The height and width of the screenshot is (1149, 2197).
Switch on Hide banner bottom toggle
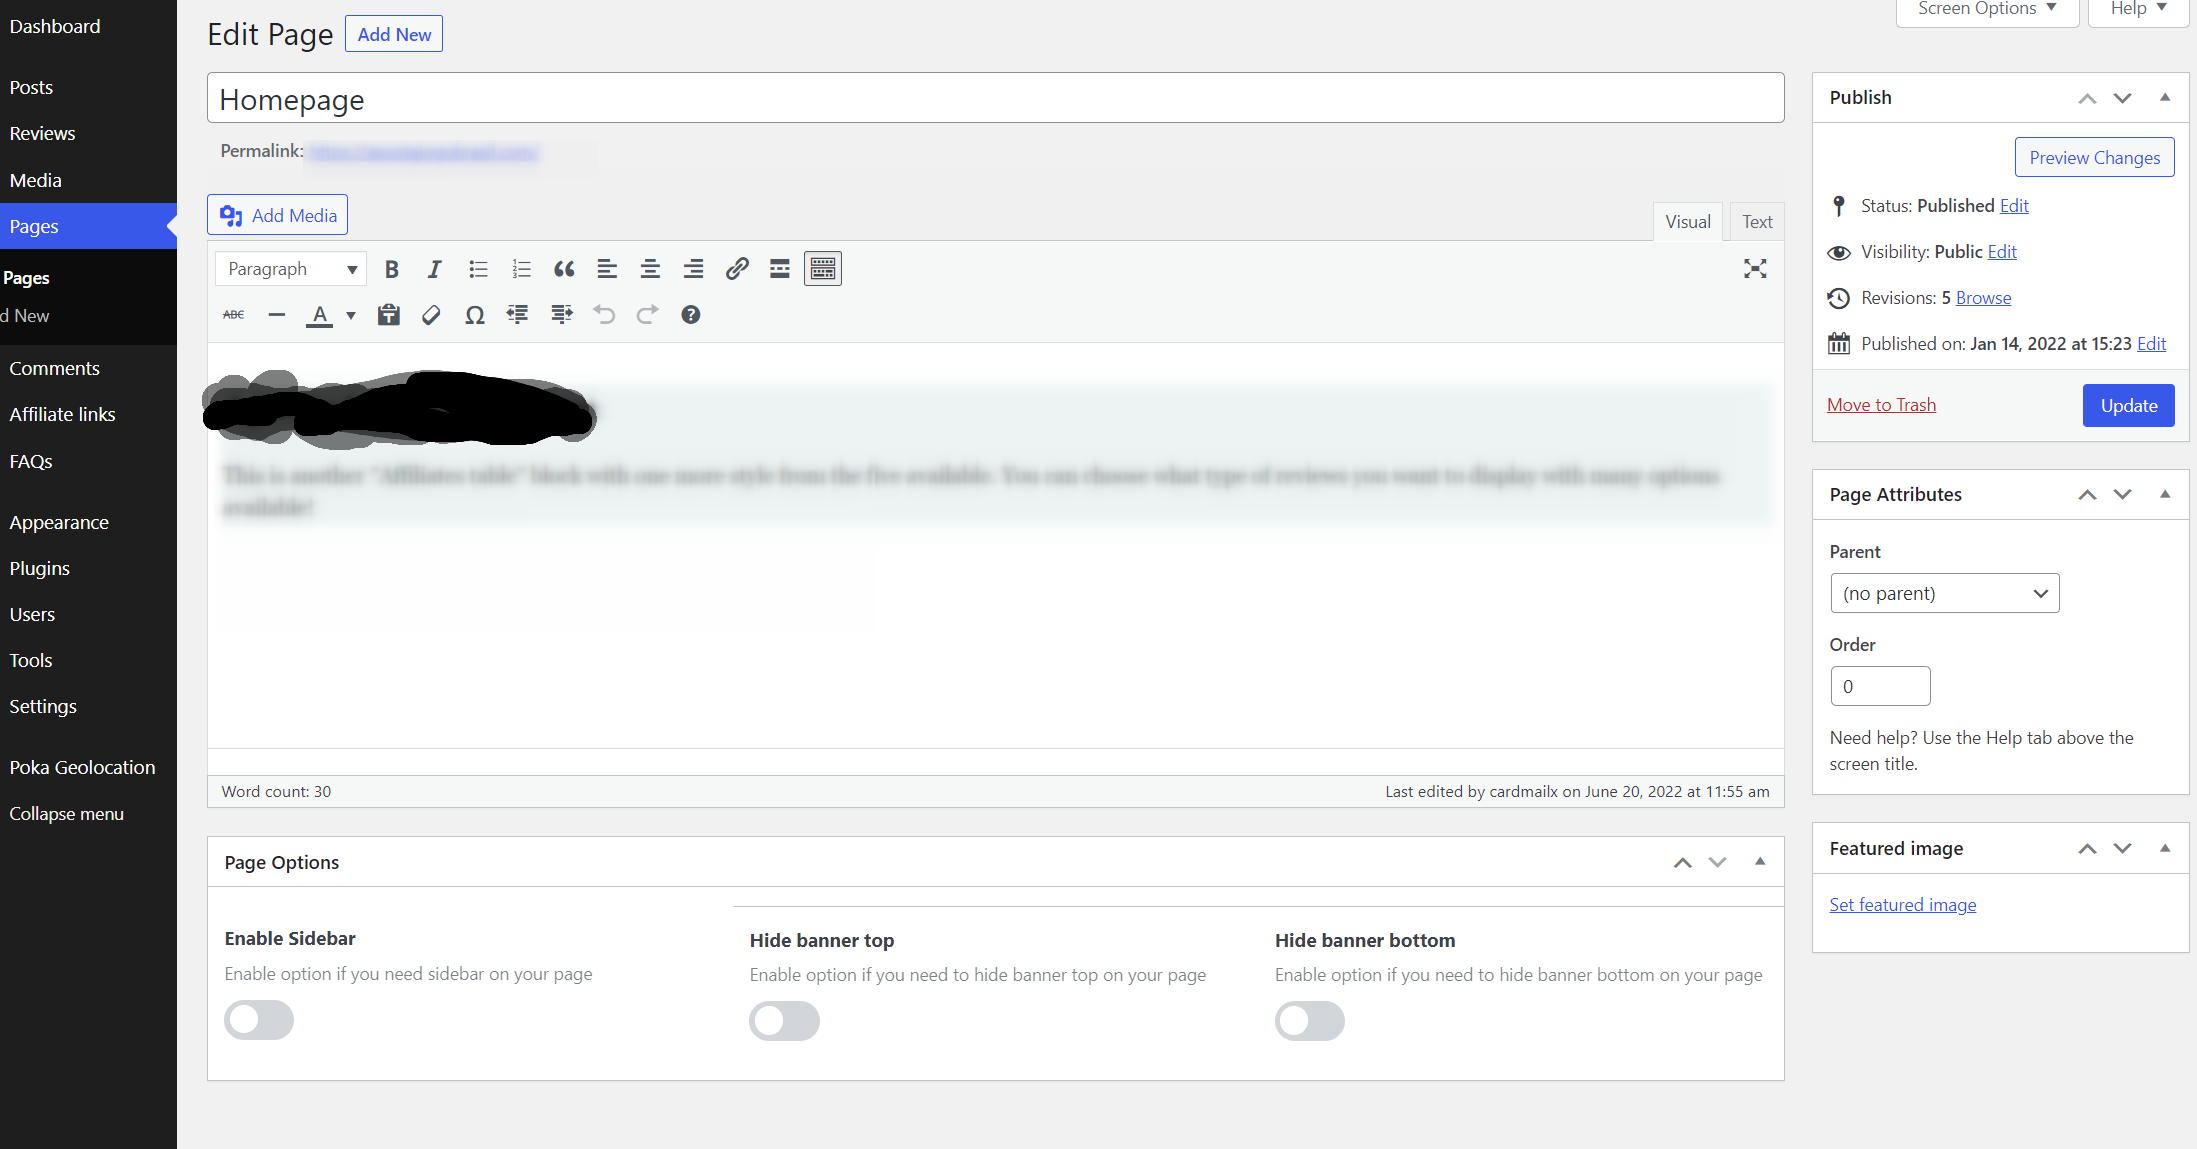coord(1309,1021)
